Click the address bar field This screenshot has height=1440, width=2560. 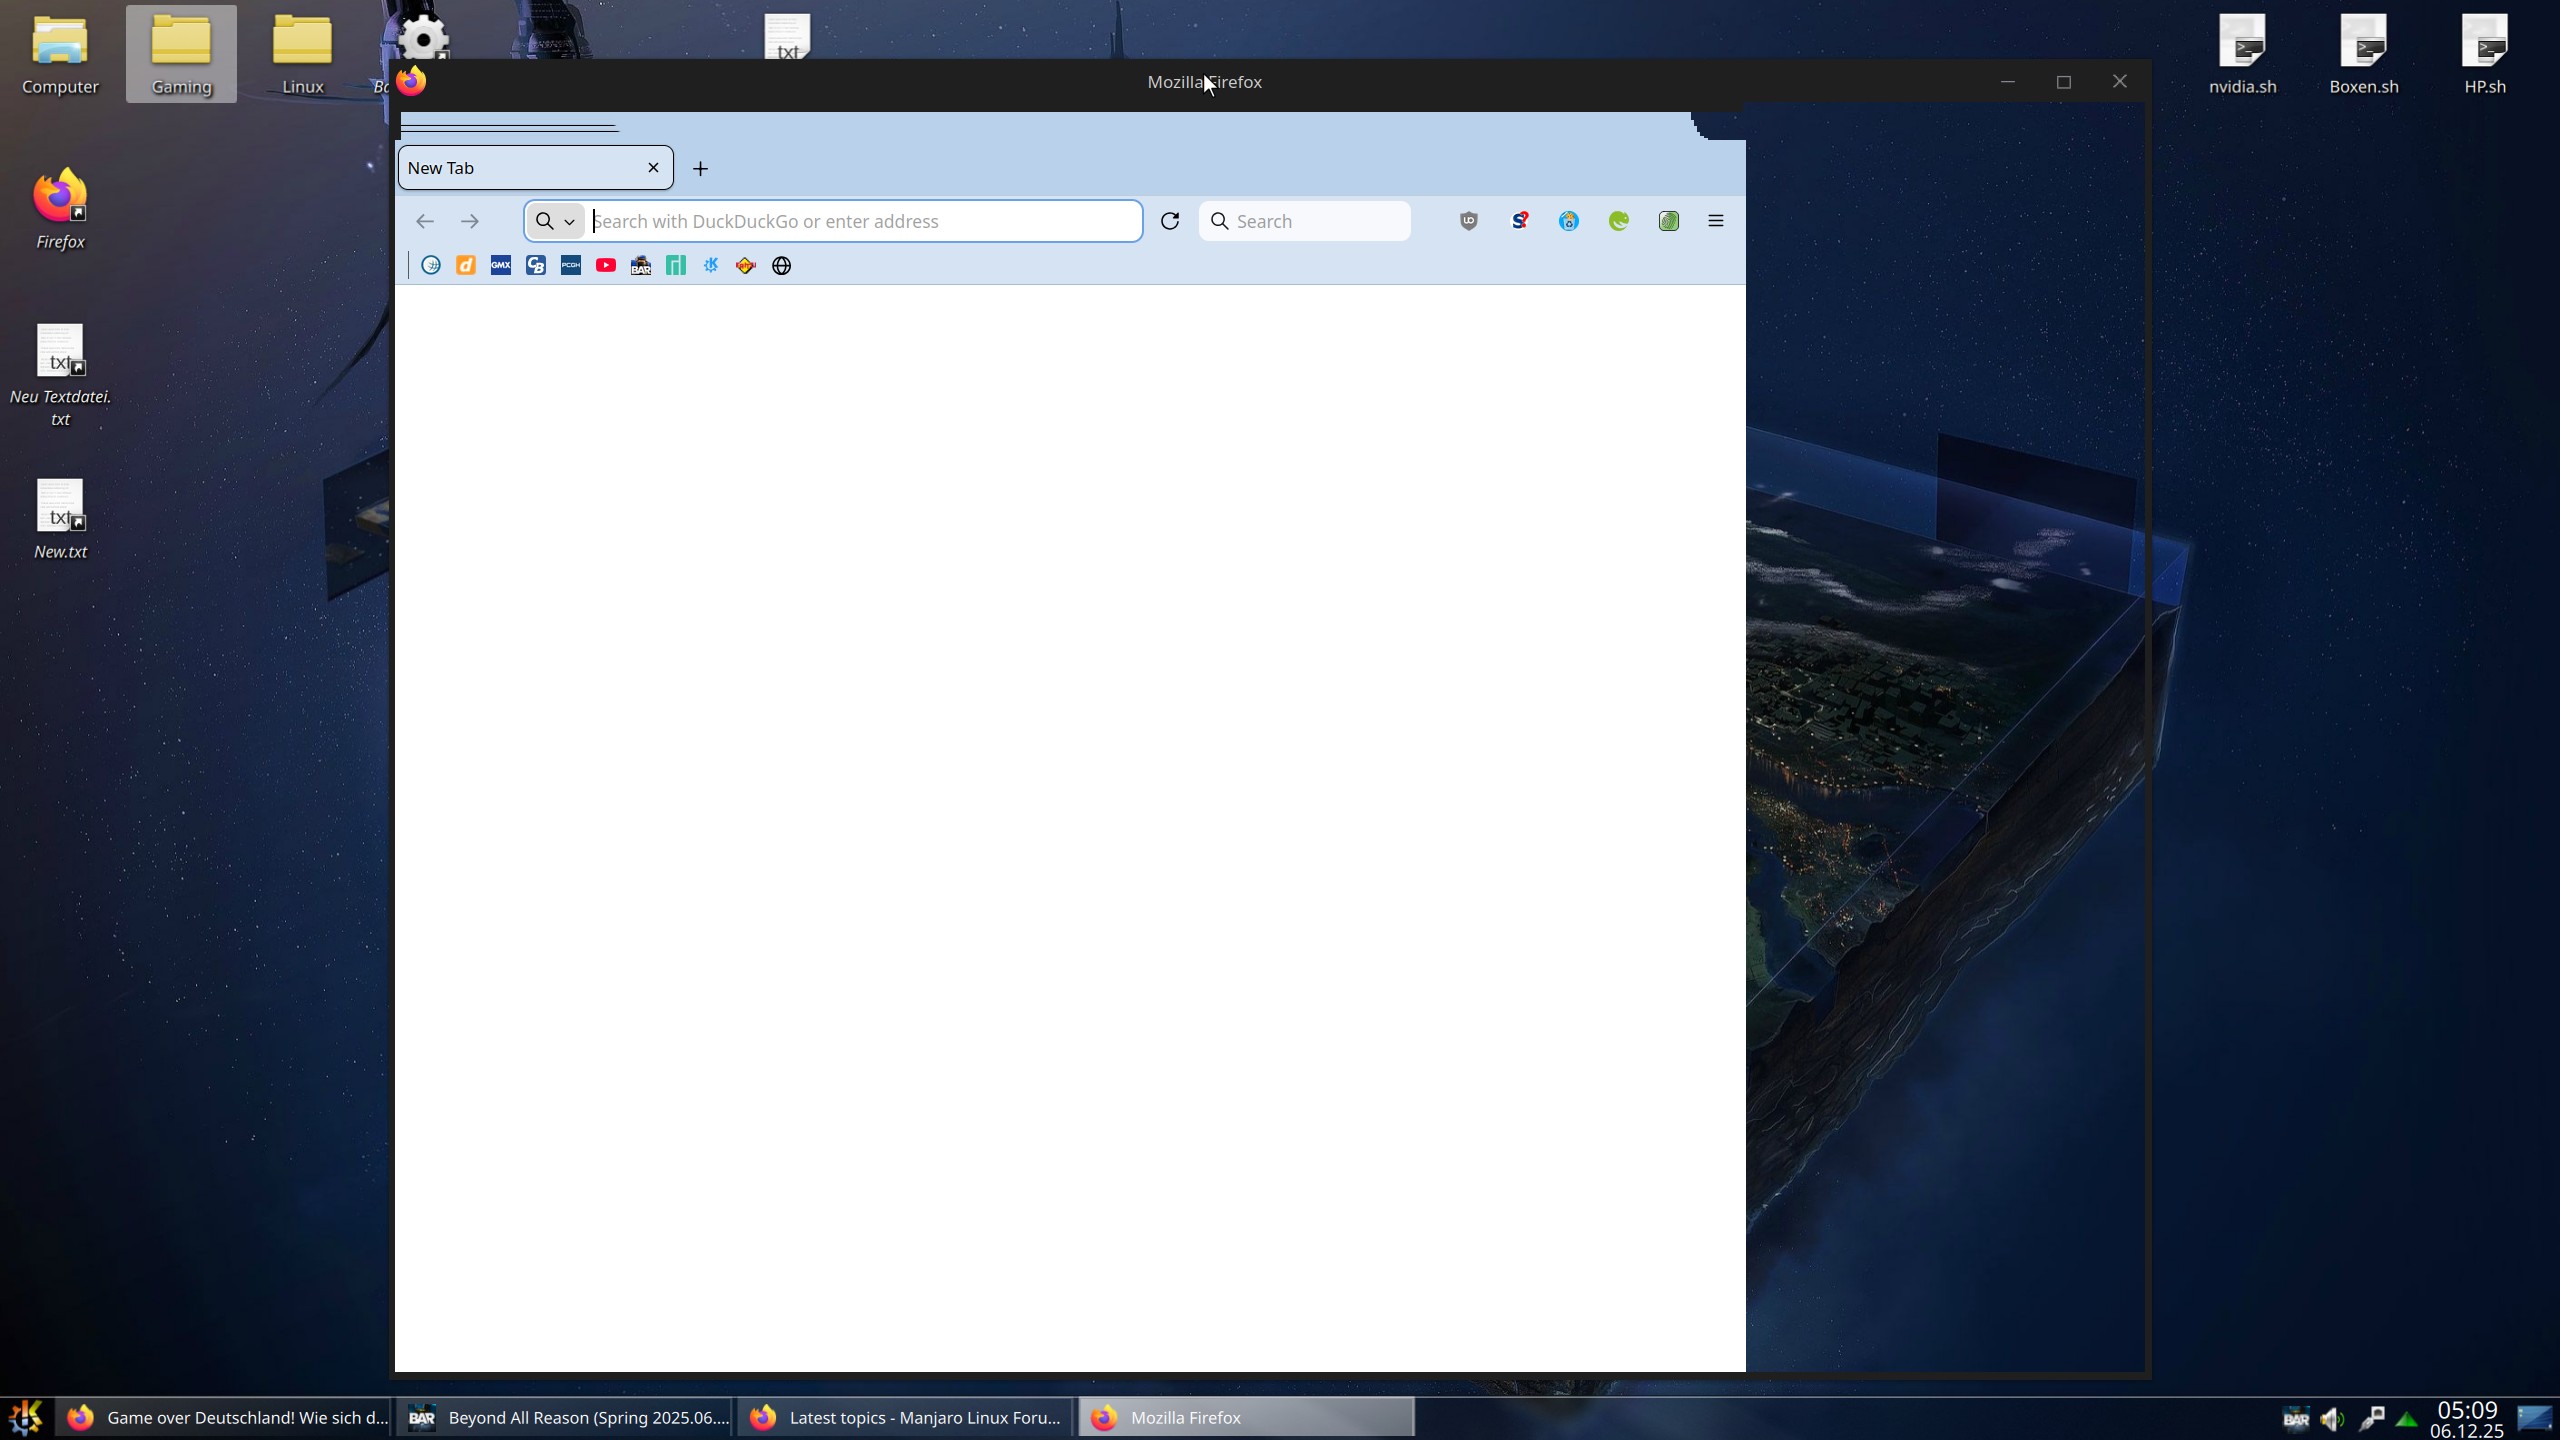[860, 221]
